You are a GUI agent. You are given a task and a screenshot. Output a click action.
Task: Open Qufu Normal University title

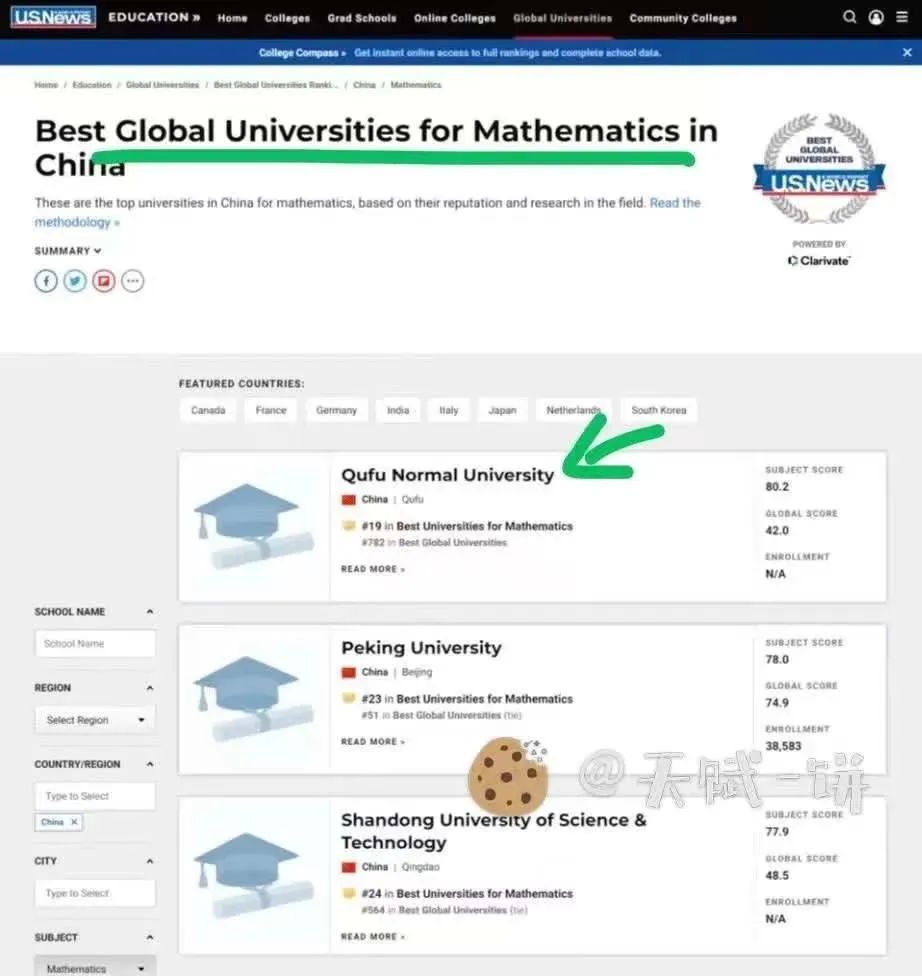tap(447, 475)
